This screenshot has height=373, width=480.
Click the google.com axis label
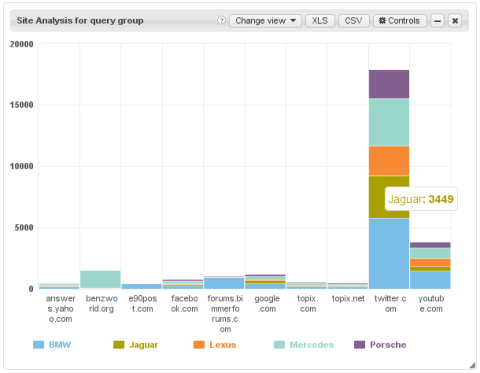267,304
